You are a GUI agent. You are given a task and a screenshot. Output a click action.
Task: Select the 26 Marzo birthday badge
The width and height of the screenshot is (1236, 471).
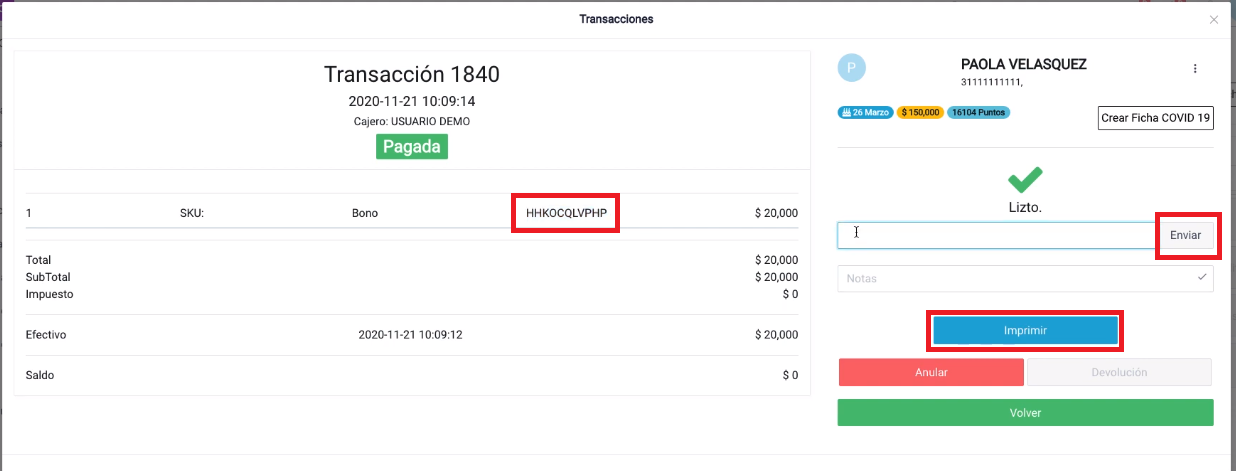click(865, 113)
